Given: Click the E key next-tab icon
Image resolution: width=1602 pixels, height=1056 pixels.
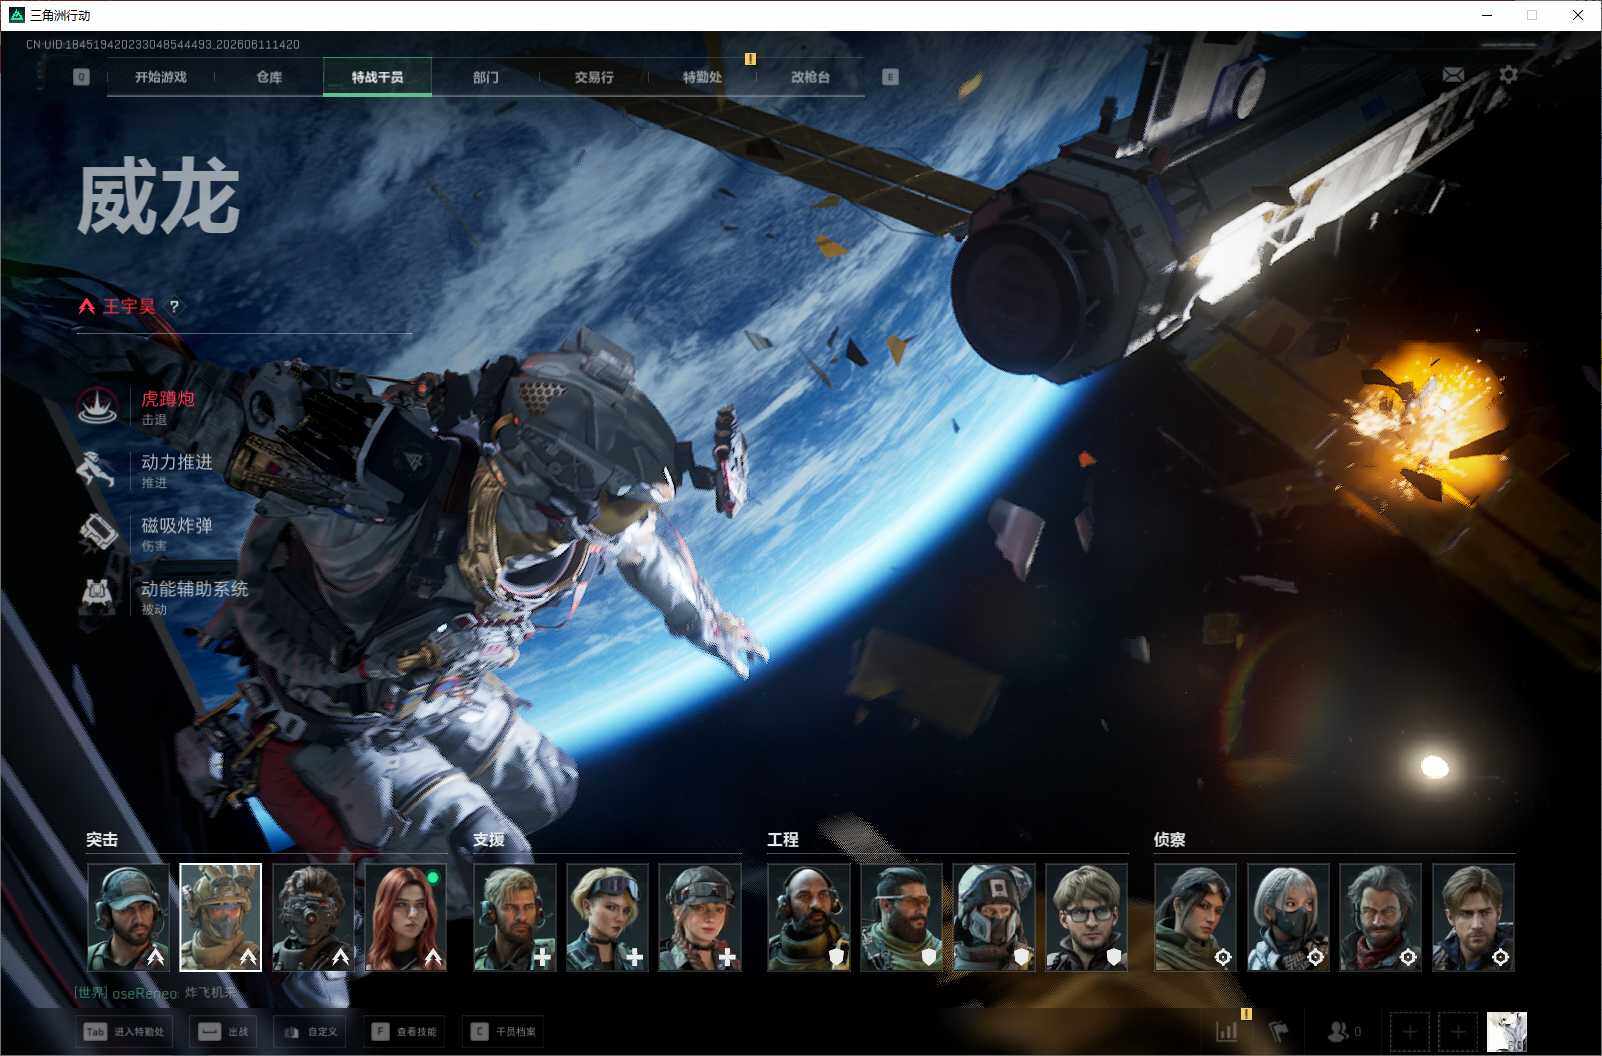Looking at the screenshot, I should (x=890, y=77).
